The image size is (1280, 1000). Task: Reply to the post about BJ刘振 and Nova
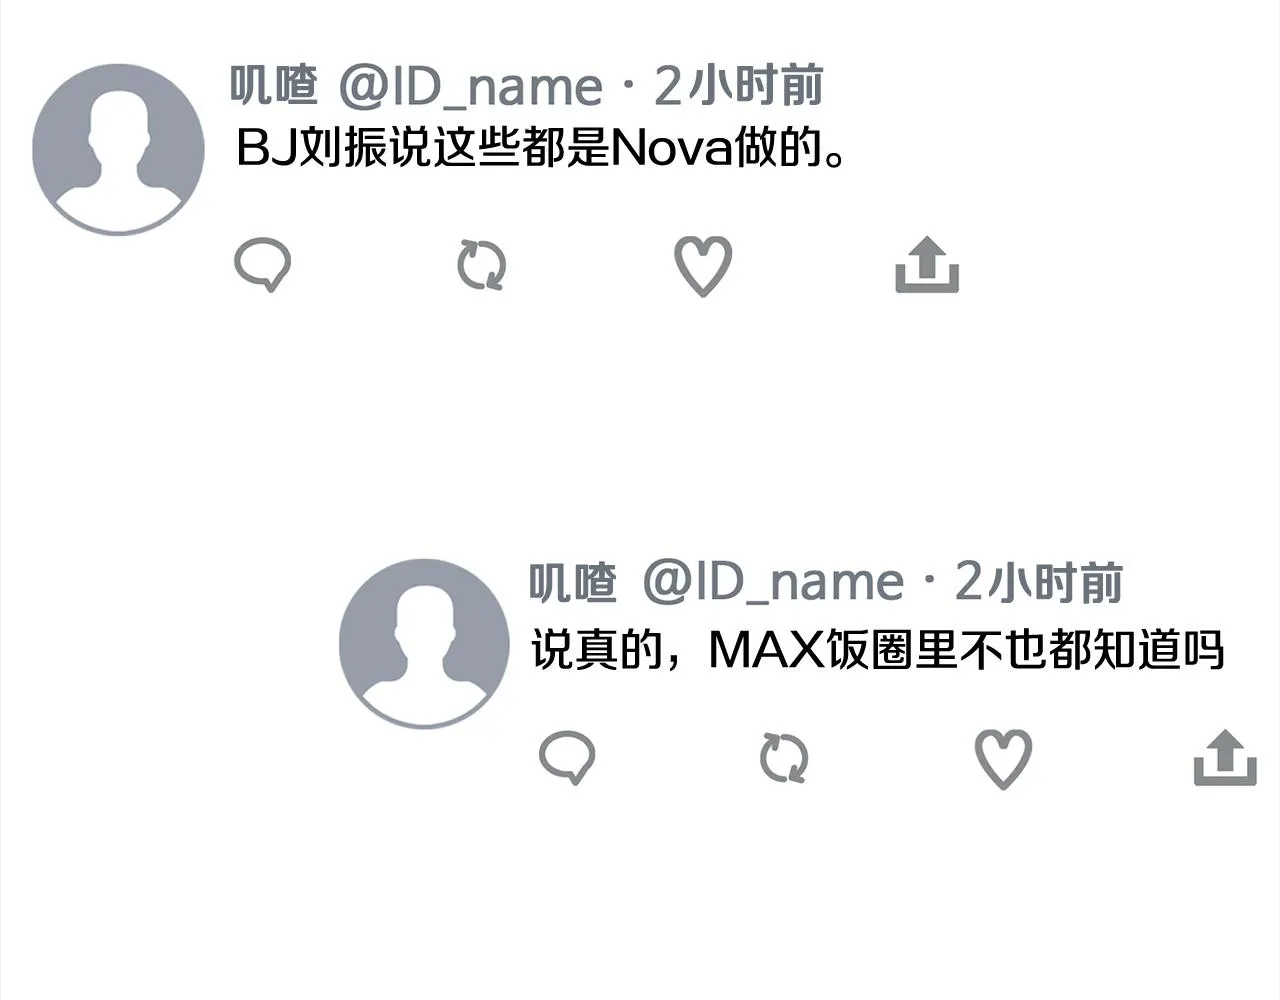263,265
